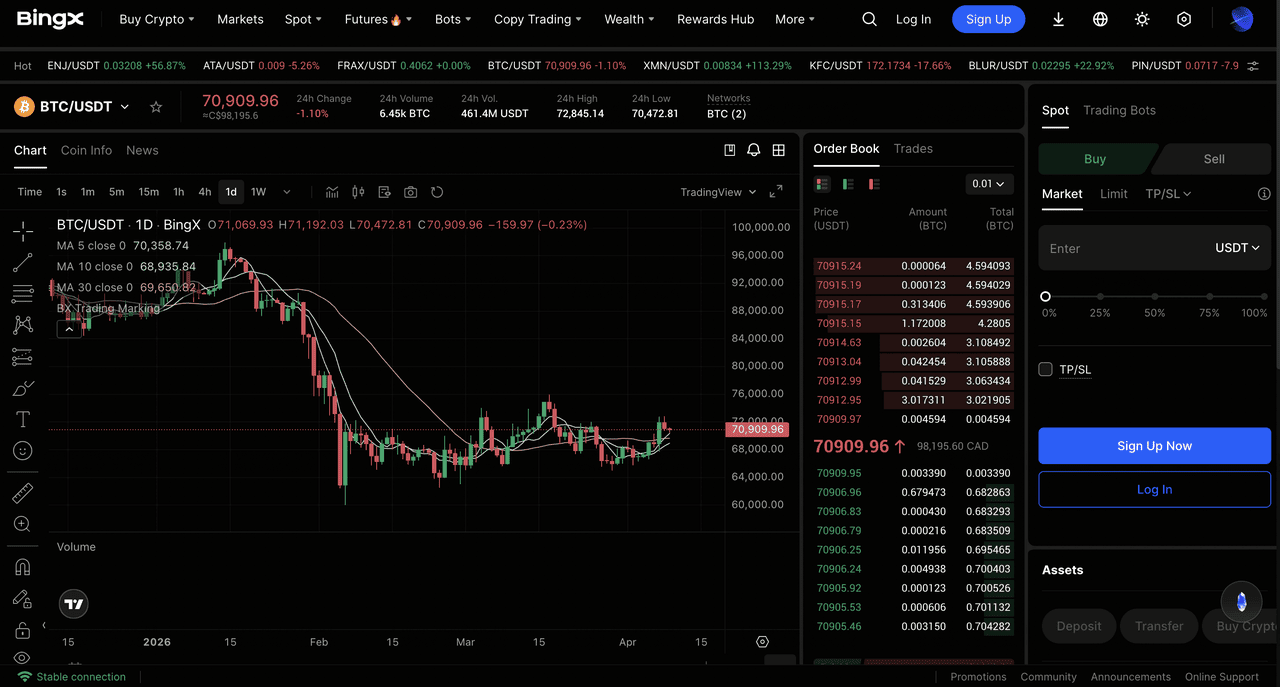Select the Text tool in chart sidebar

point(22,419)
